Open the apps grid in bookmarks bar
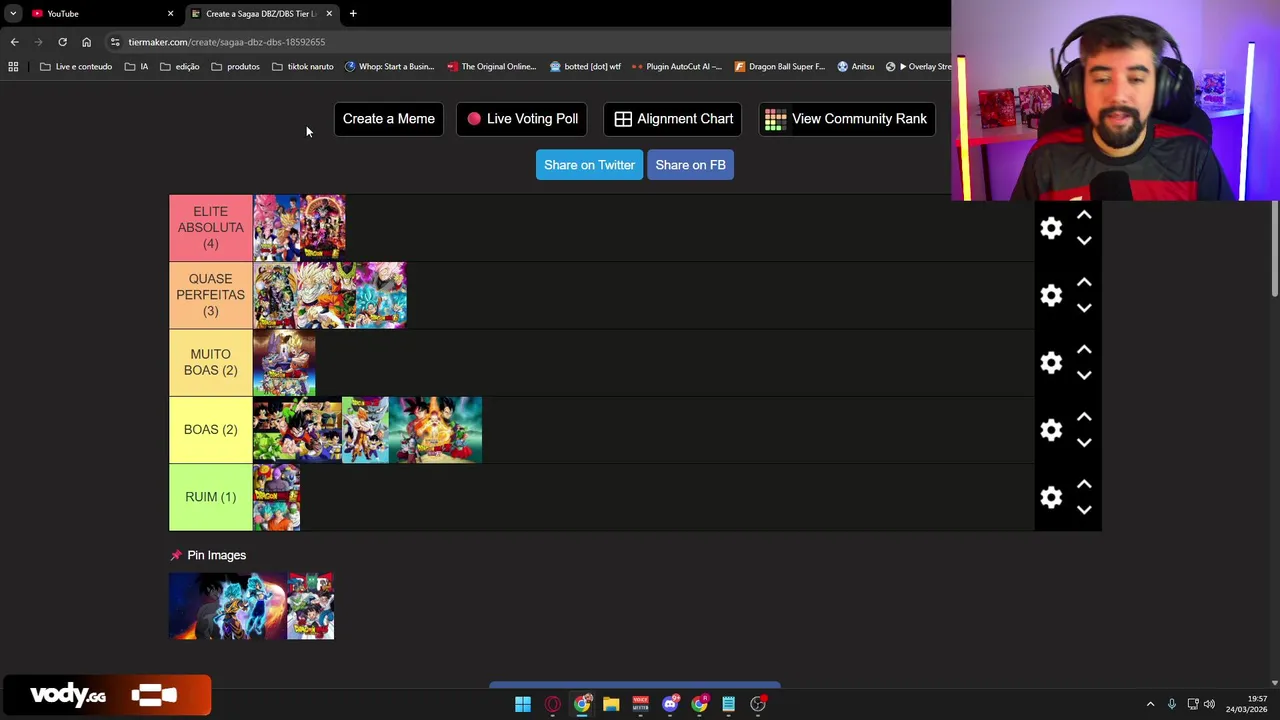 [x=13, y=67]
